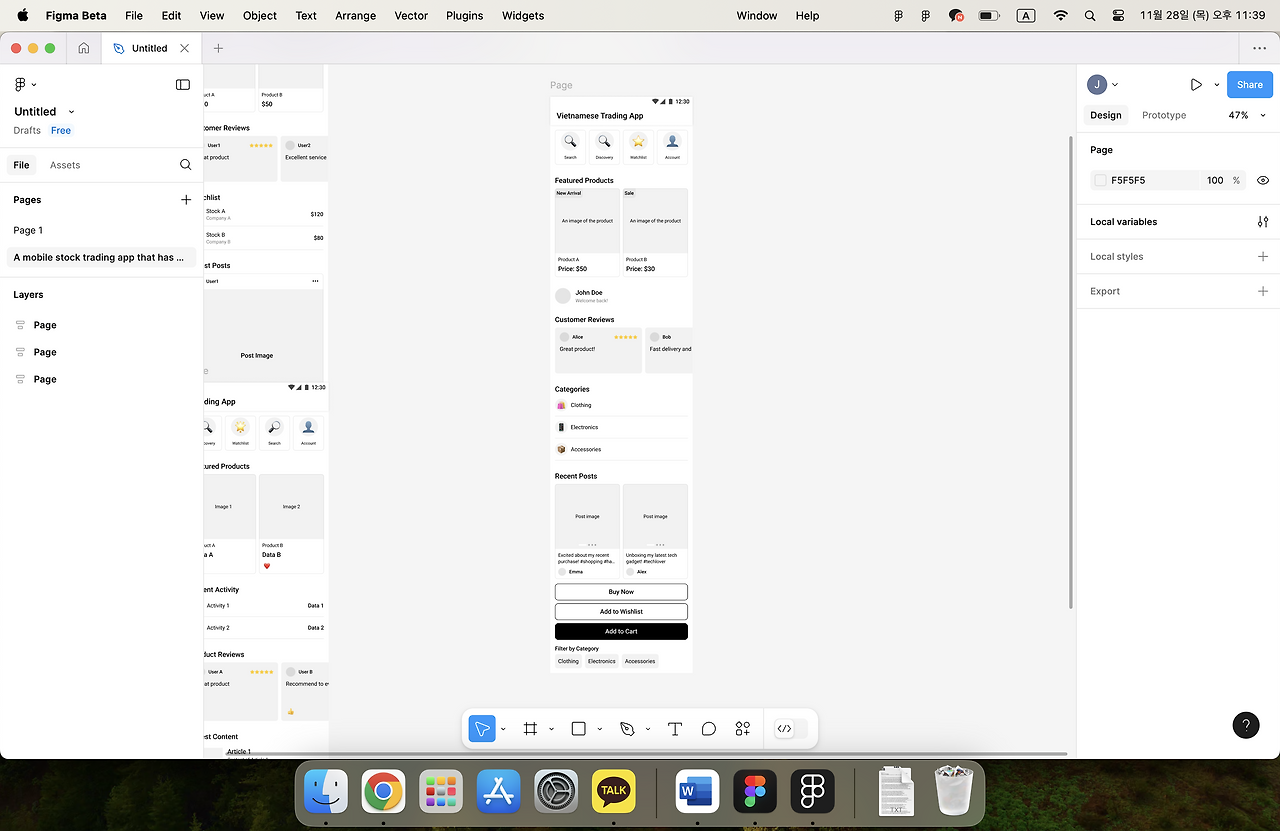Edit the 100 percent opacity field
This screenshot has width=1280, height=831.
pos(1215,181)
